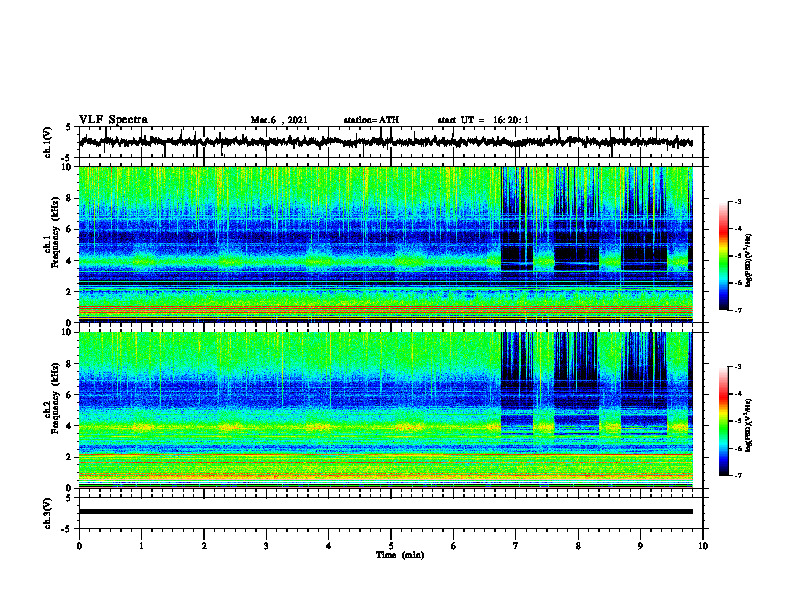Click the "5" voltage tick of ch.3(V) panel
Image resolution: width=792 pixels, height=612 pixels.
69,498
